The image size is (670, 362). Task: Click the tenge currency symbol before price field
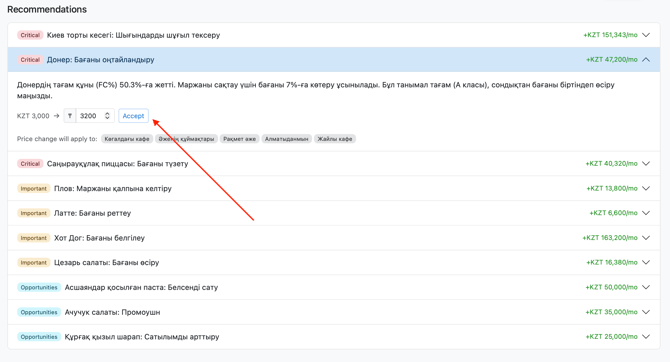[x=70, y=116]
